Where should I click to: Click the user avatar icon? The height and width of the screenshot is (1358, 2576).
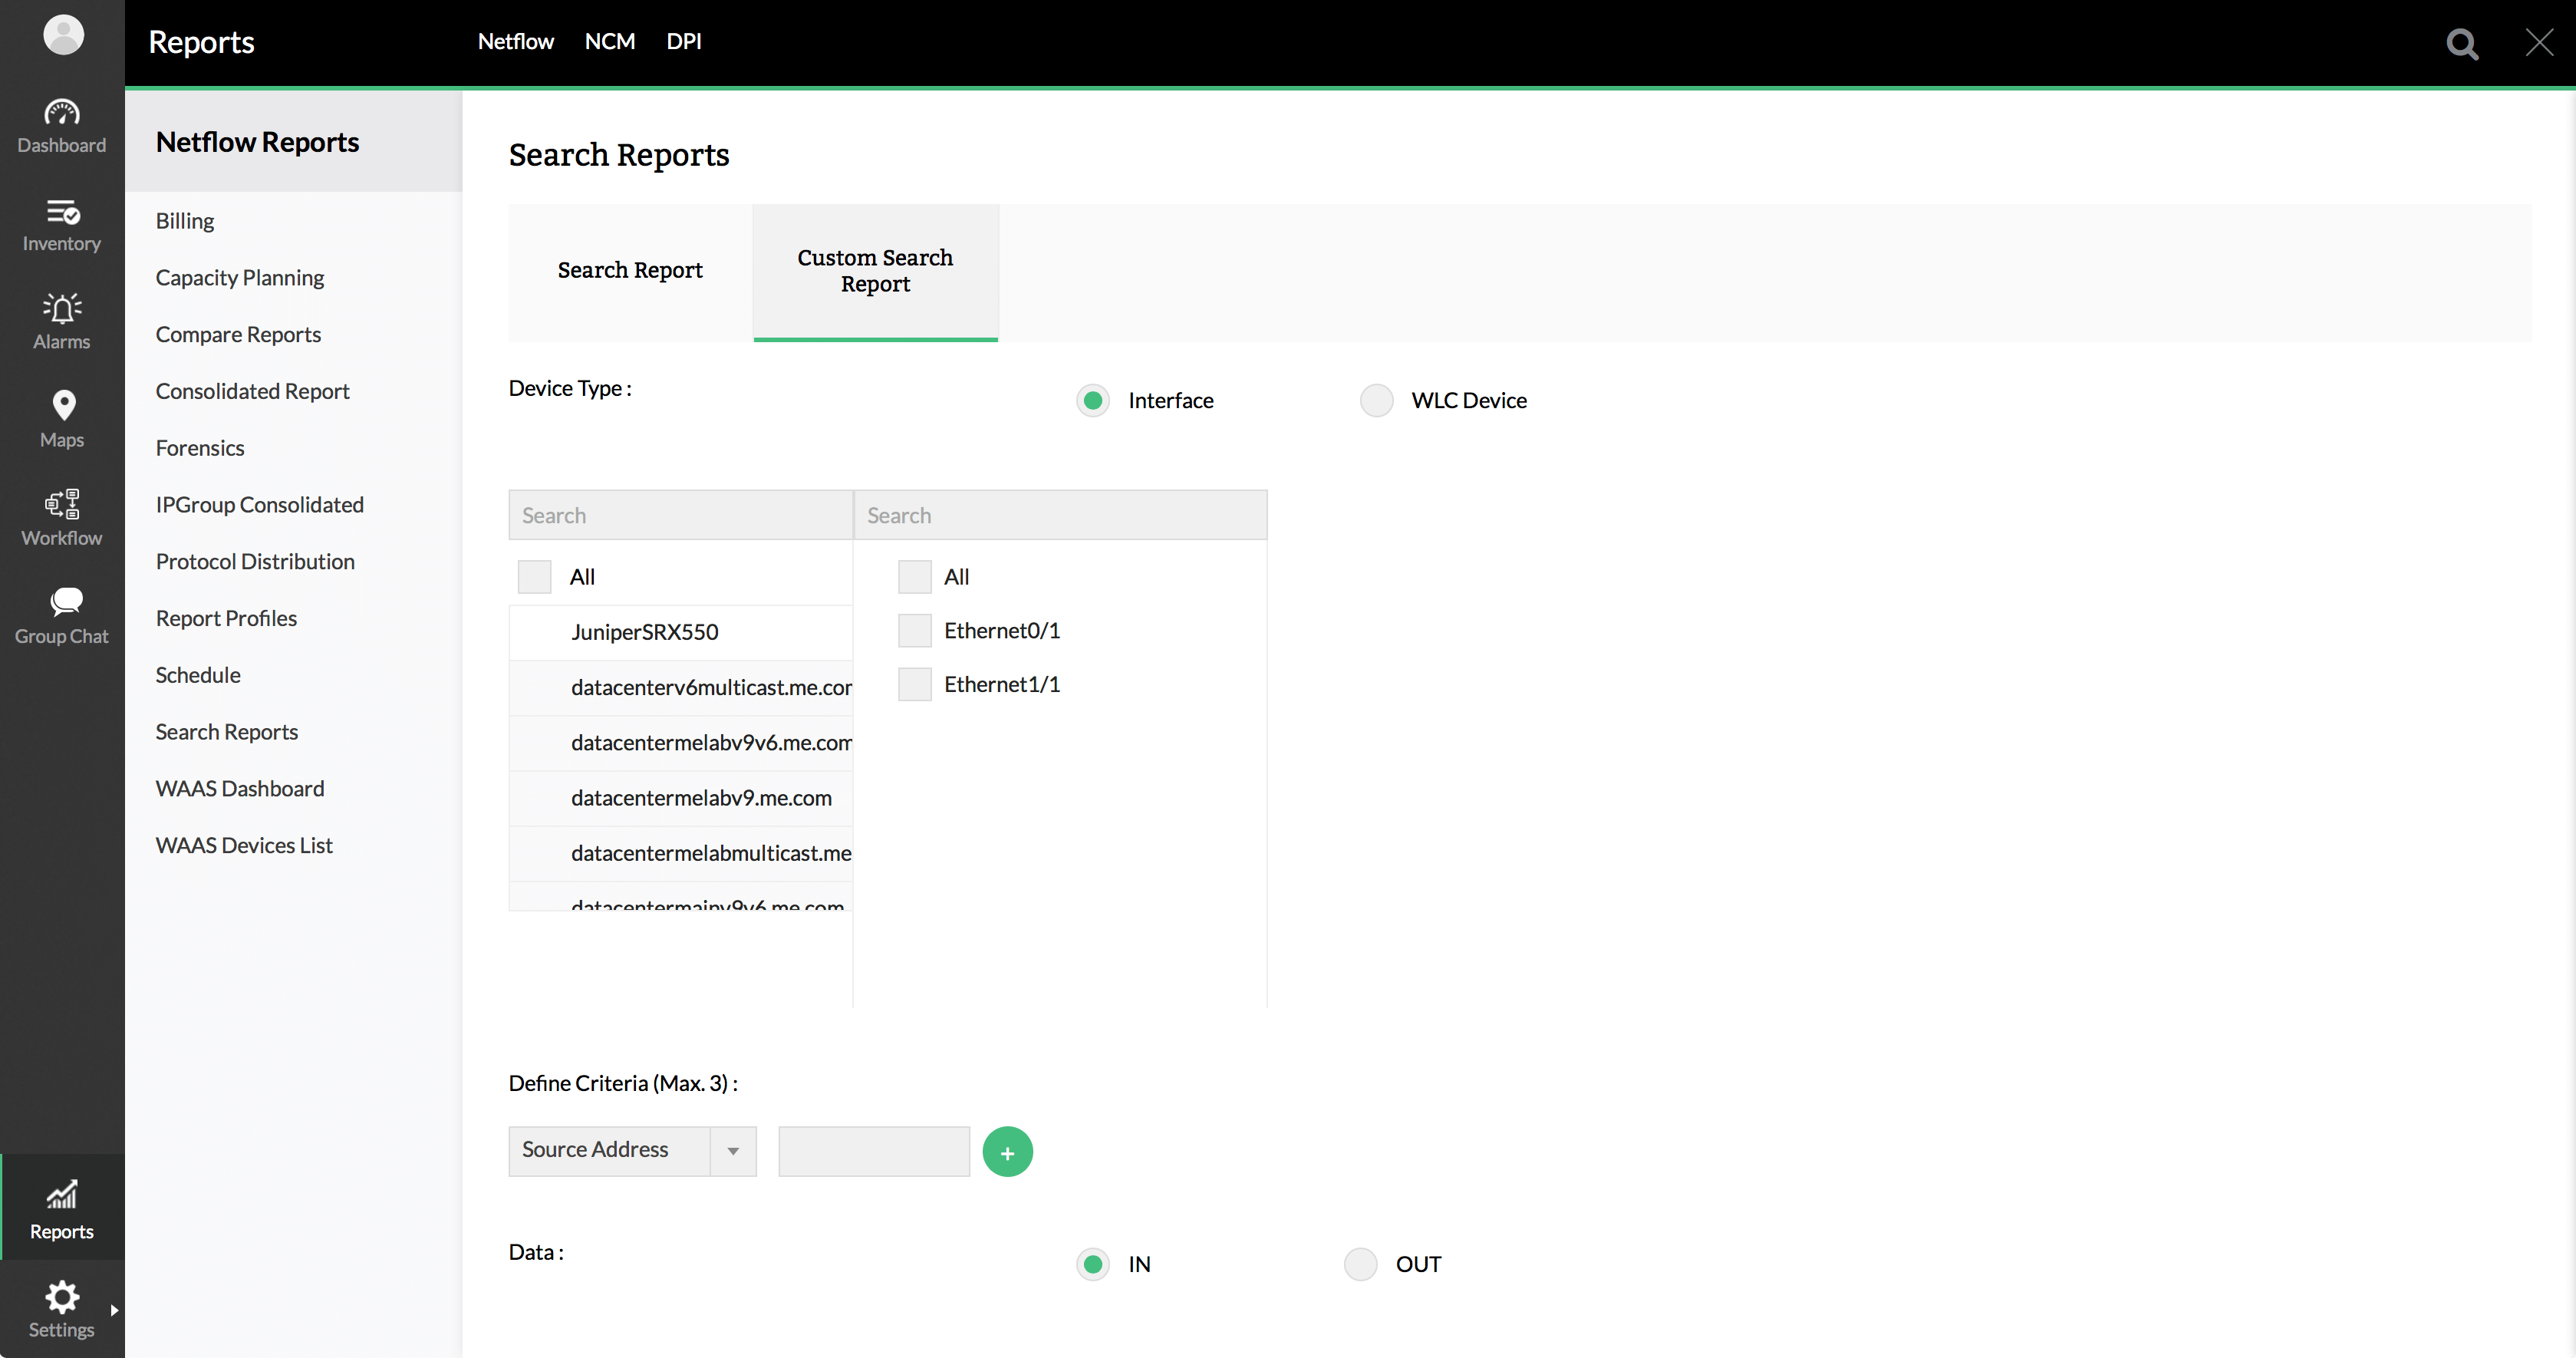pyautogui.click(x=63, y=35)
